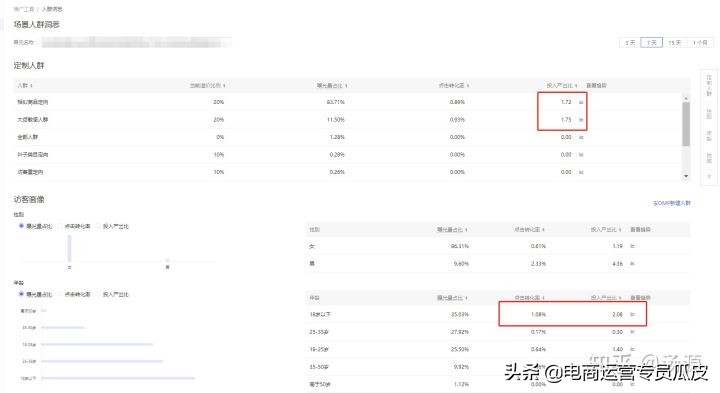Open trend icon in the 0.29% exposure row
The height and width of the screenshot is (393, 720).
click(581, 155)
